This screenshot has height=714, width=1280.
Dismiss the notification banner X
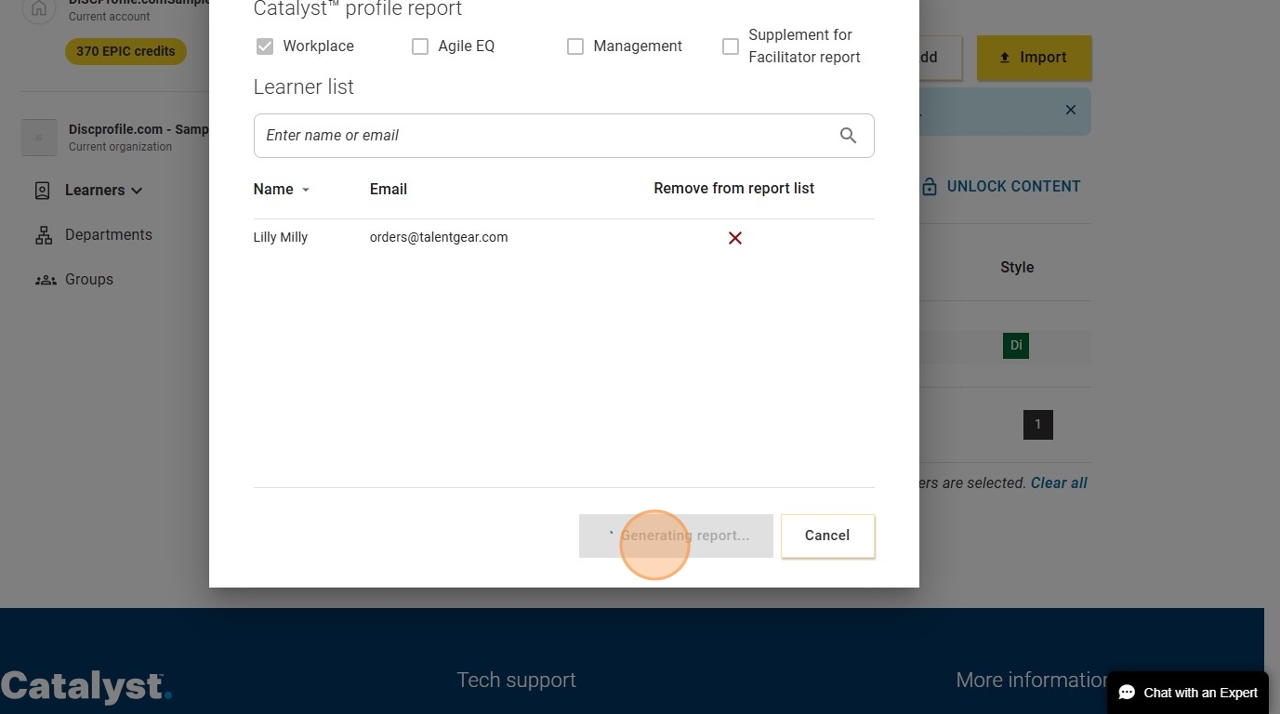click(1071, 110)
